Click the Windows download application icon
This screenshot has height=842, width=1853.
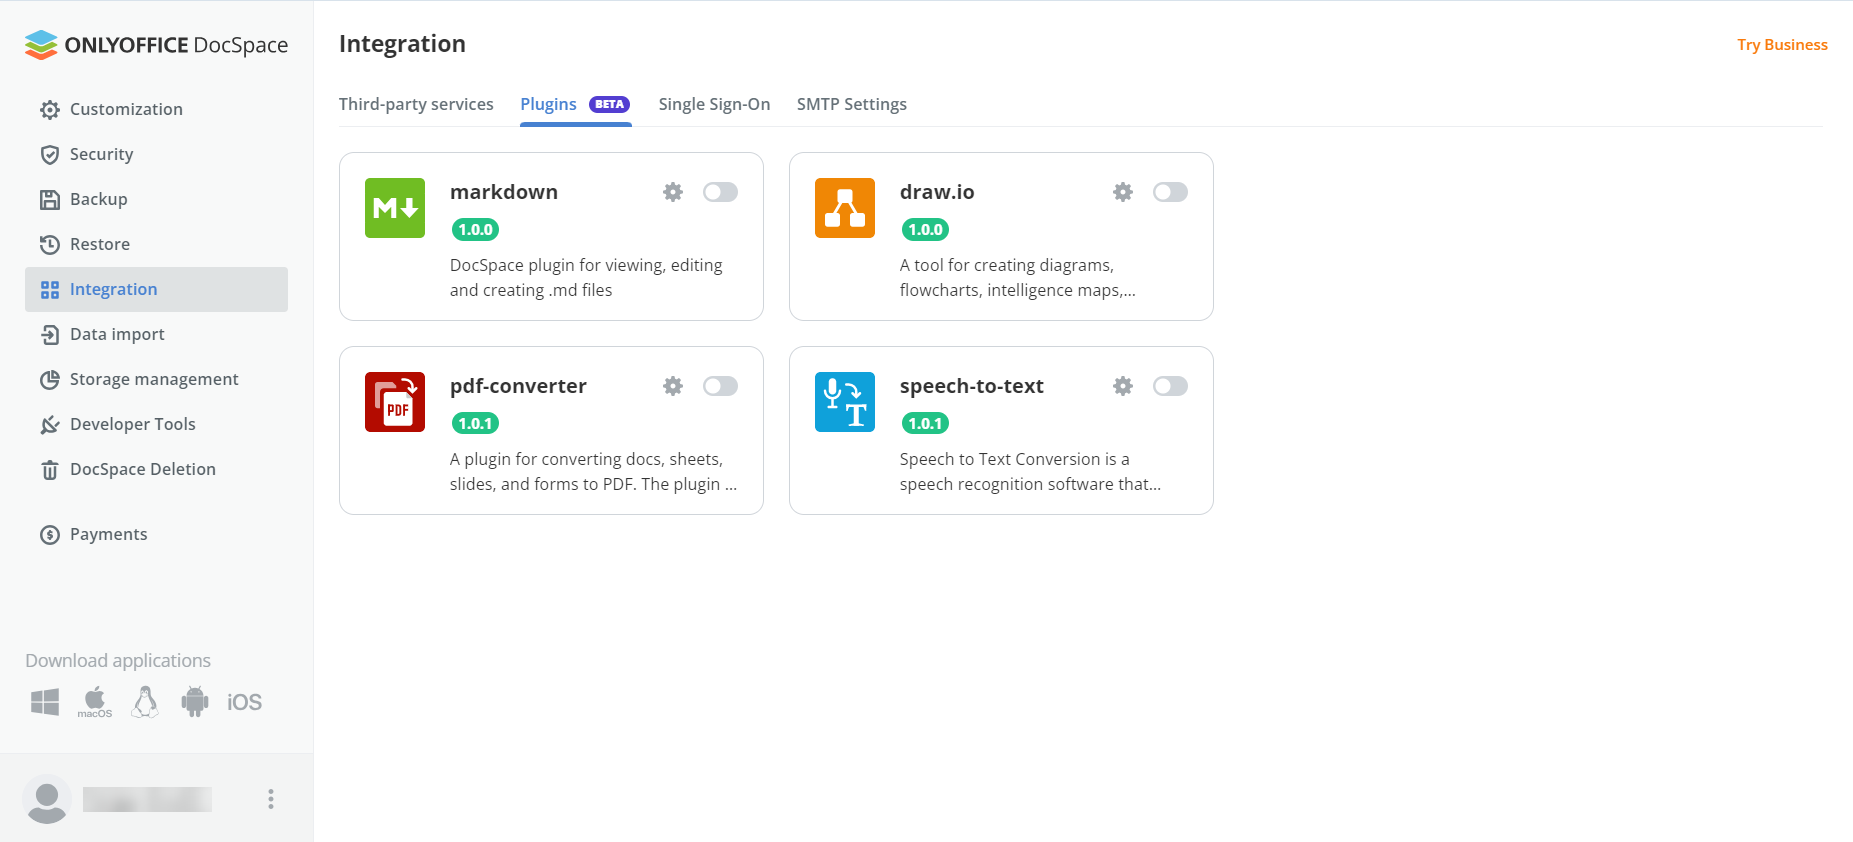pyautogui.click(x=45, y=702)
